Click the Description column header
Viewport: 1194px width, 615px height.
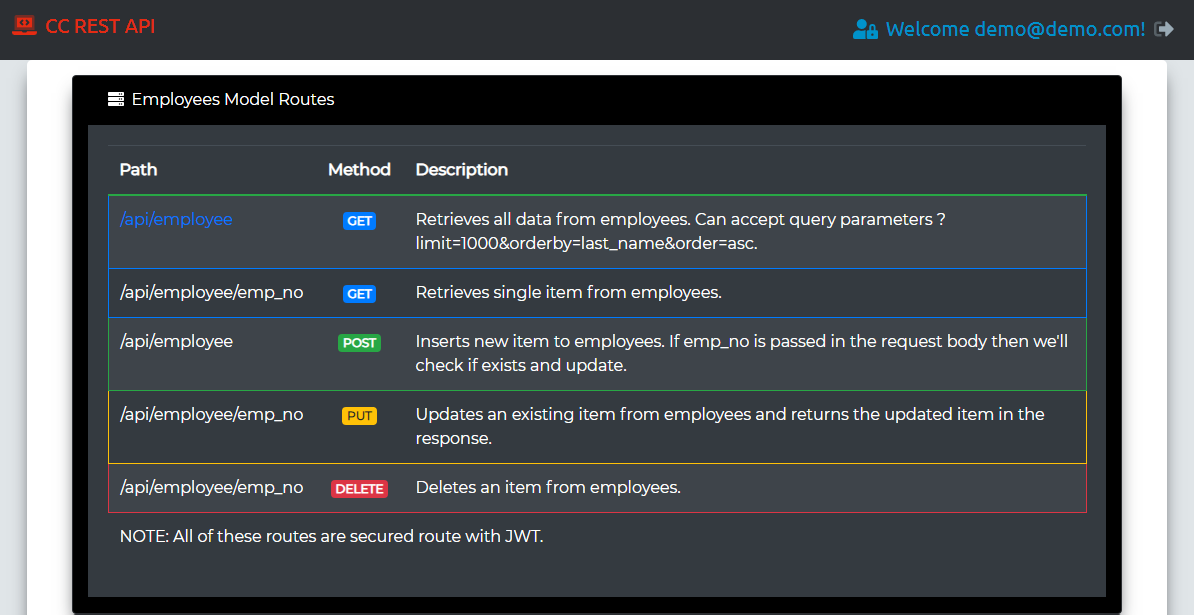point(461,169)
